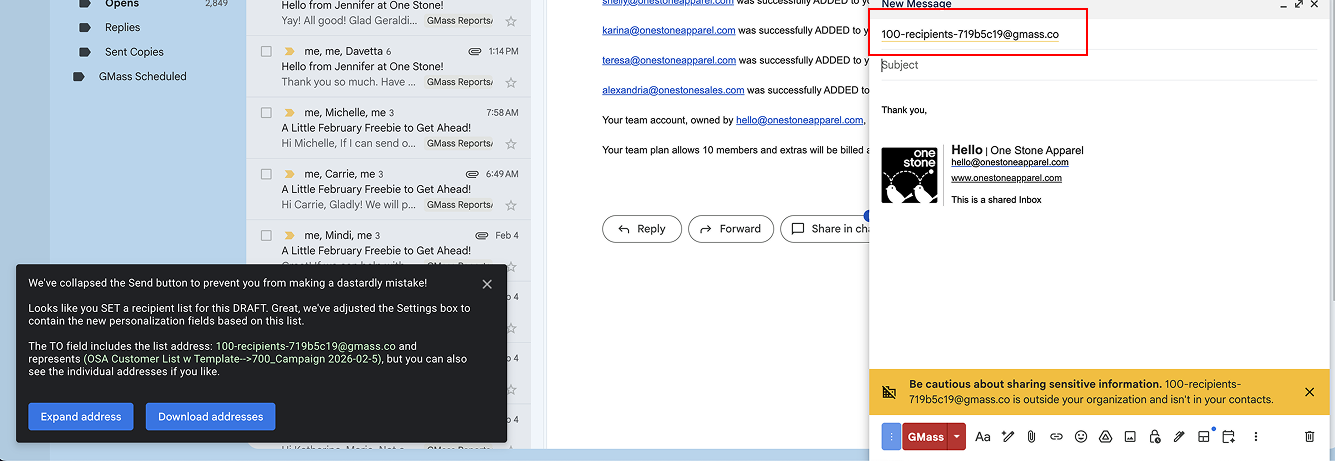
Task: Click the Reply button under the email
Action: coord(641,229)
